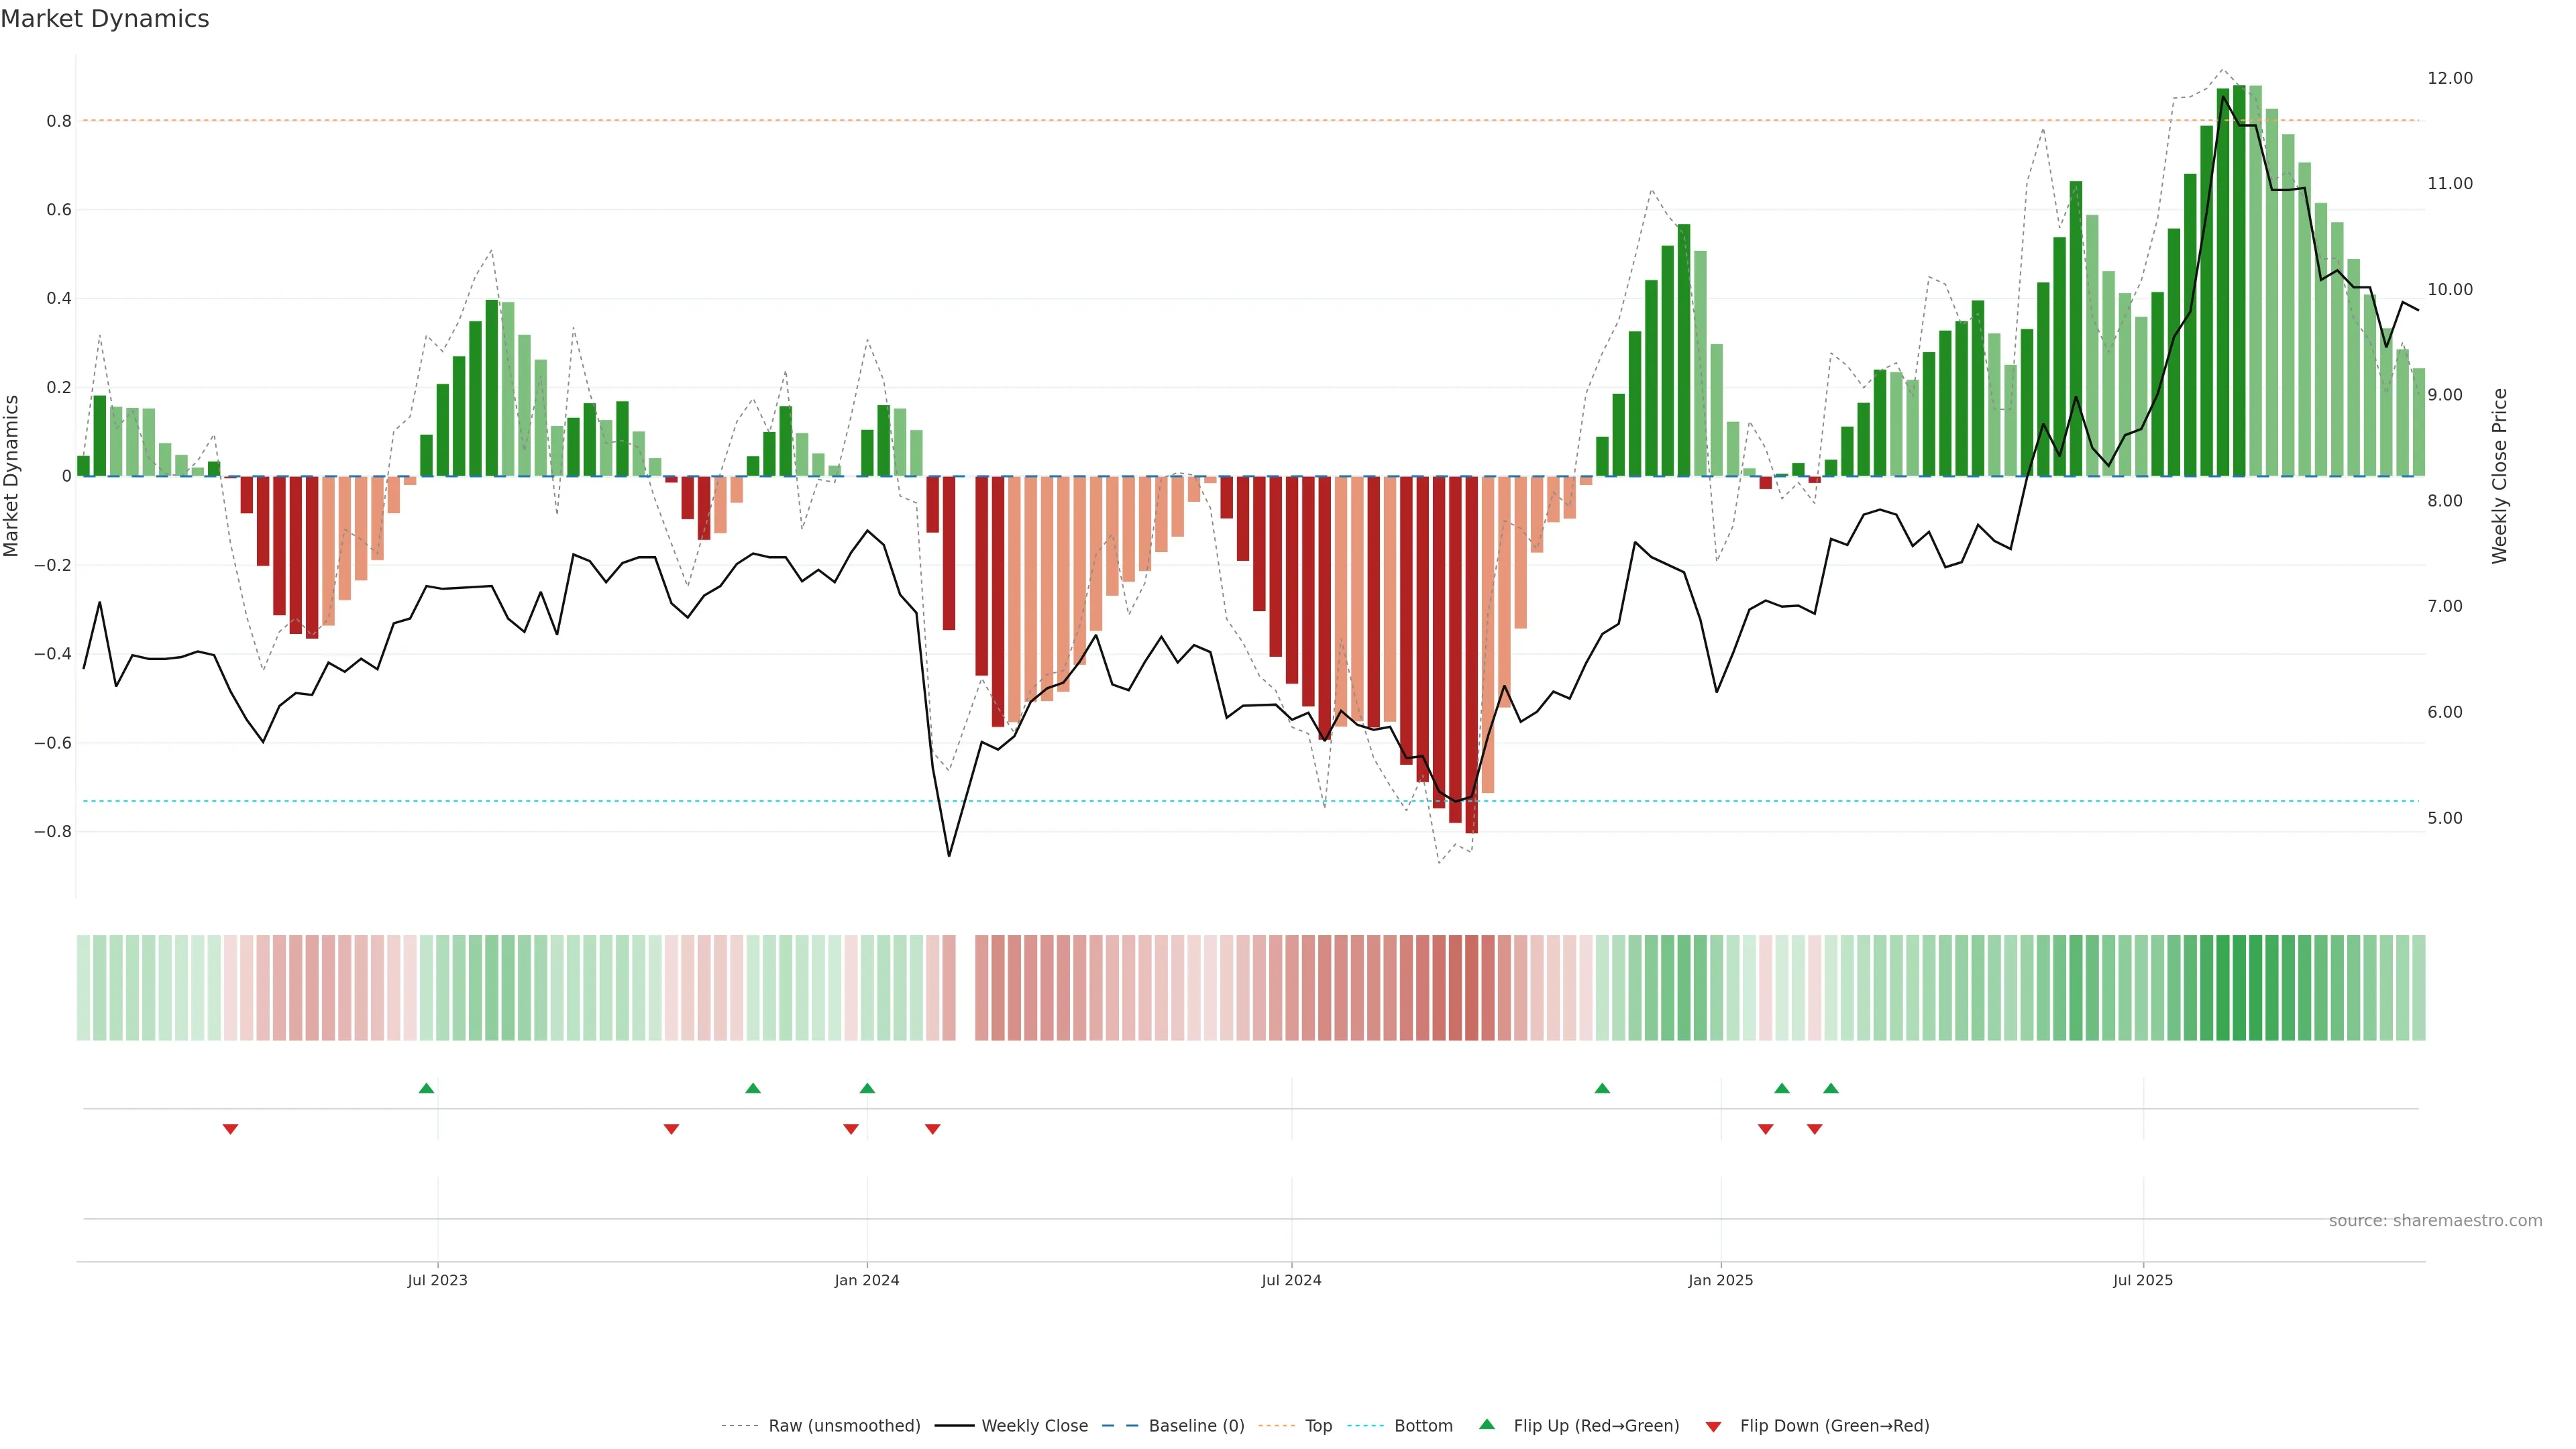Click the darkest green heat strip cell

[x=2239, y=987]
